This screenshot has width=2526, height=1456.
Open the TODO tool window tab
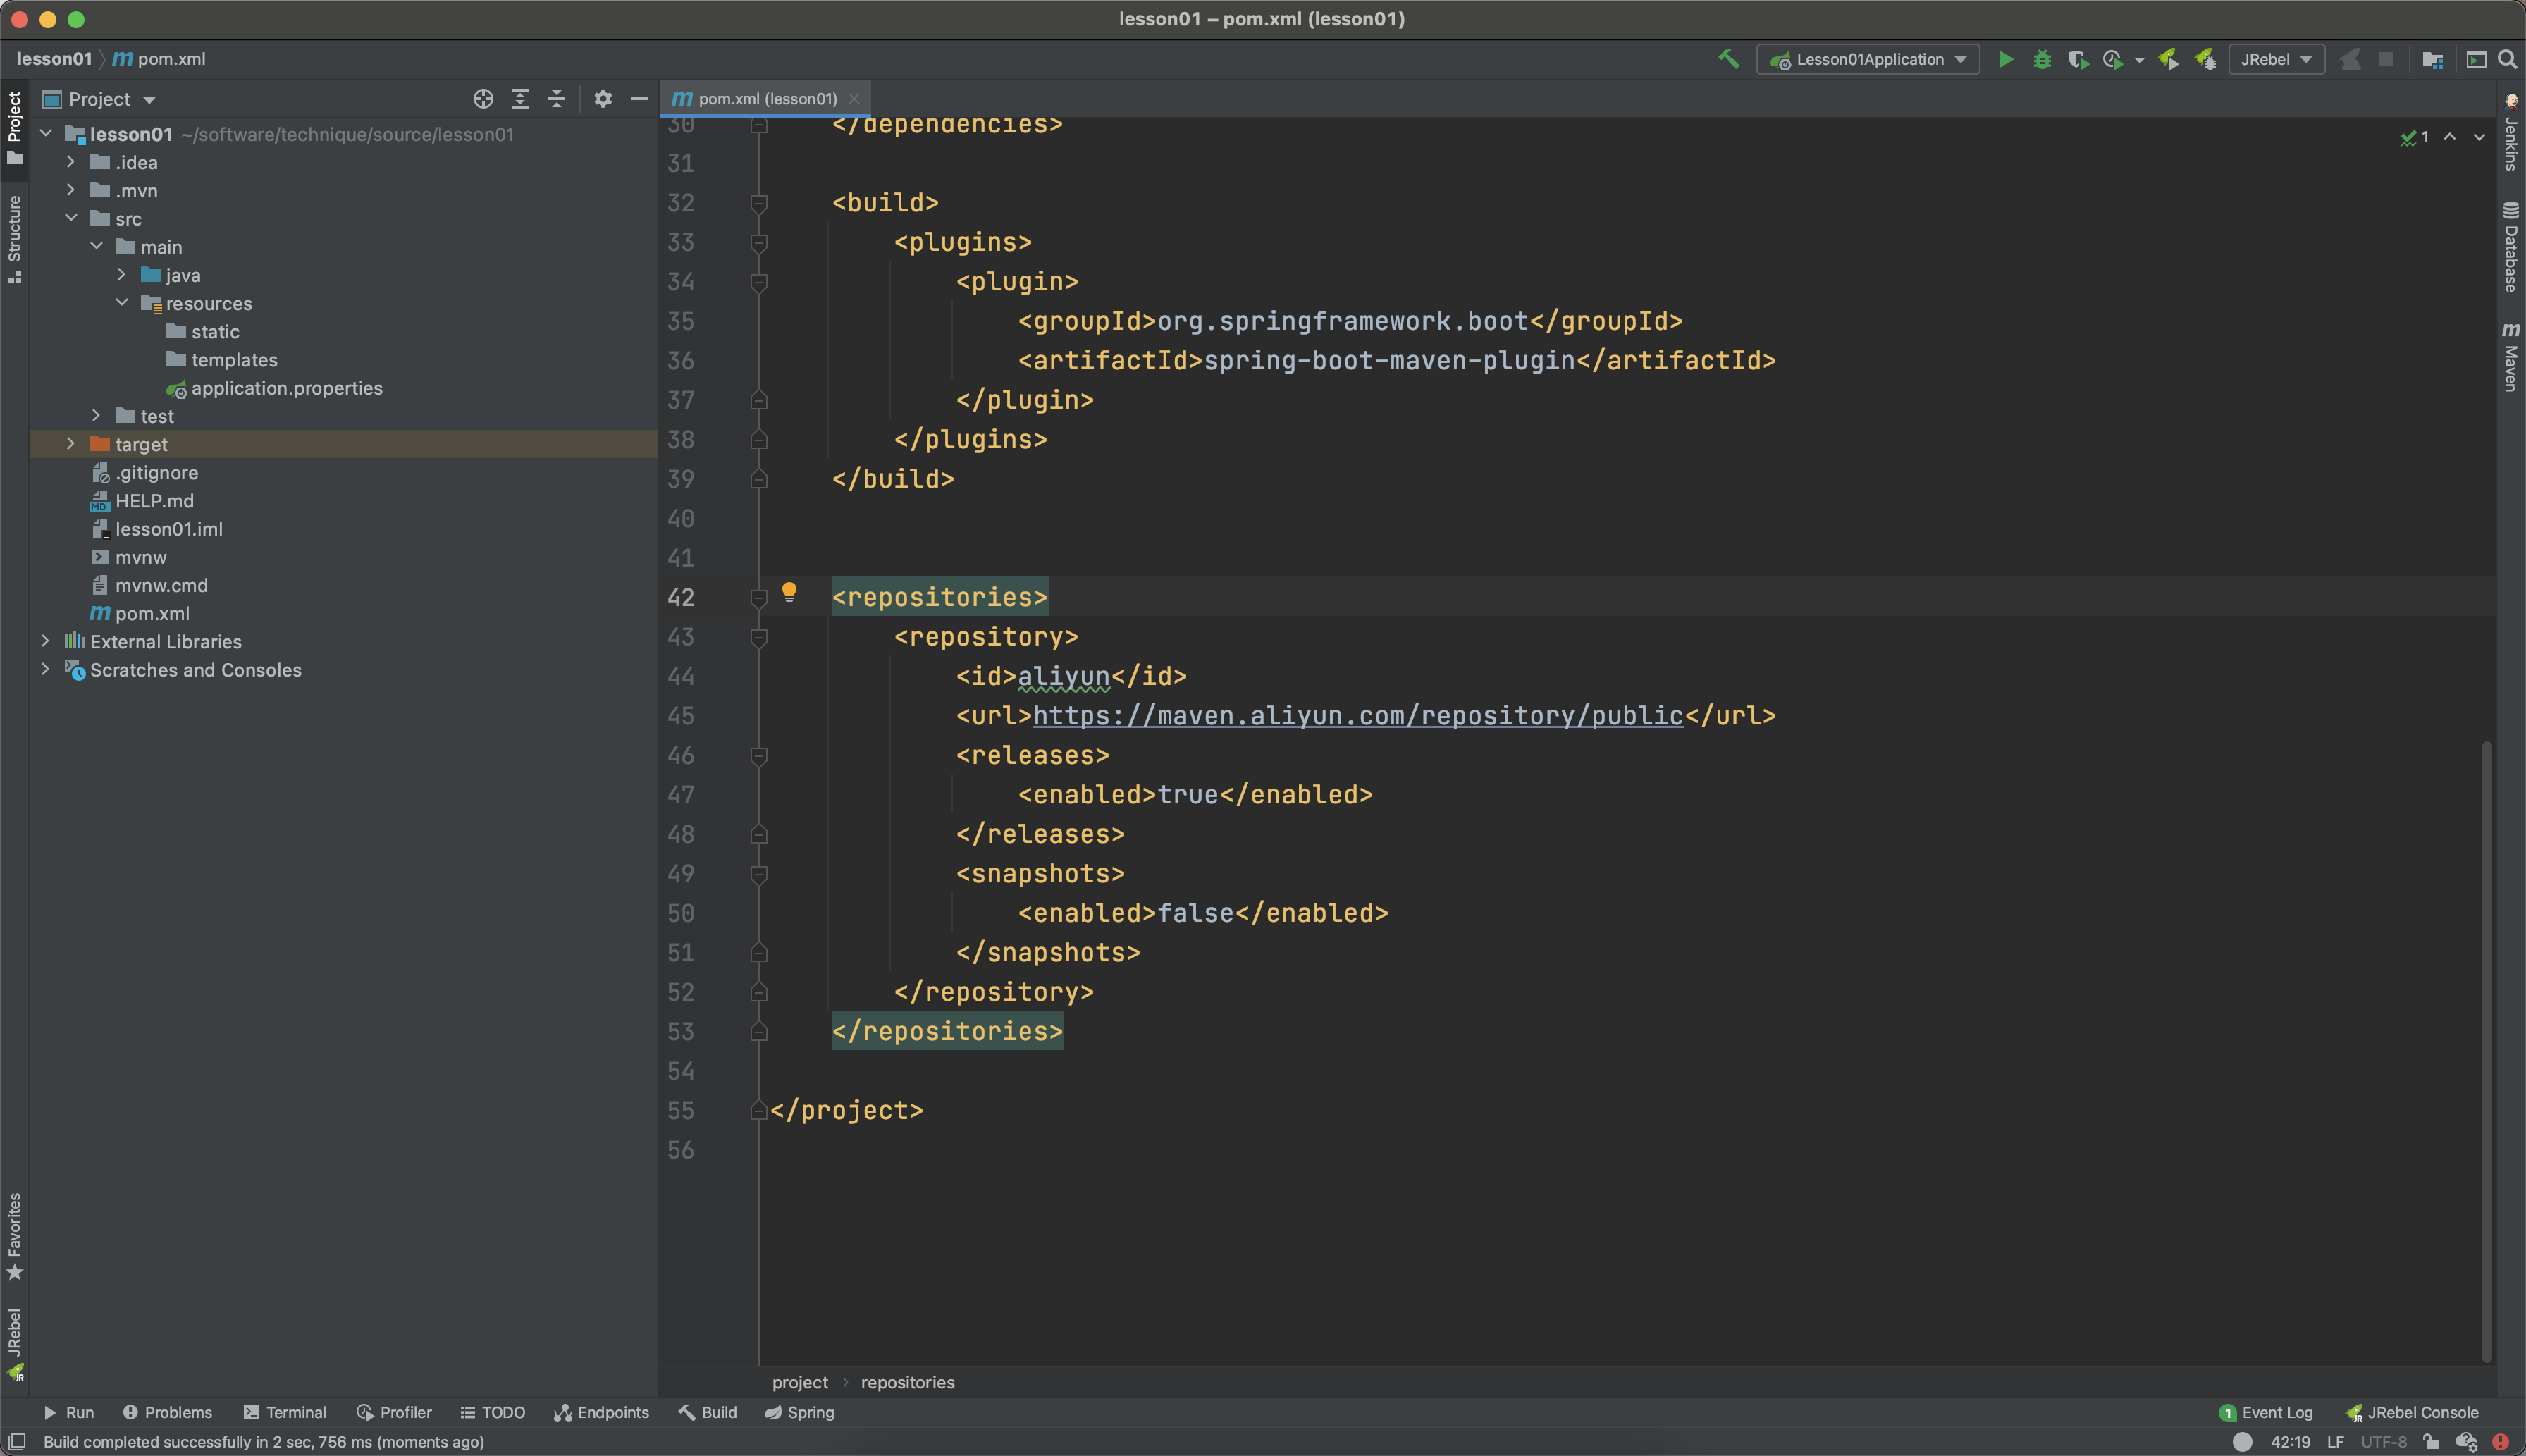tap(492, 1412)
